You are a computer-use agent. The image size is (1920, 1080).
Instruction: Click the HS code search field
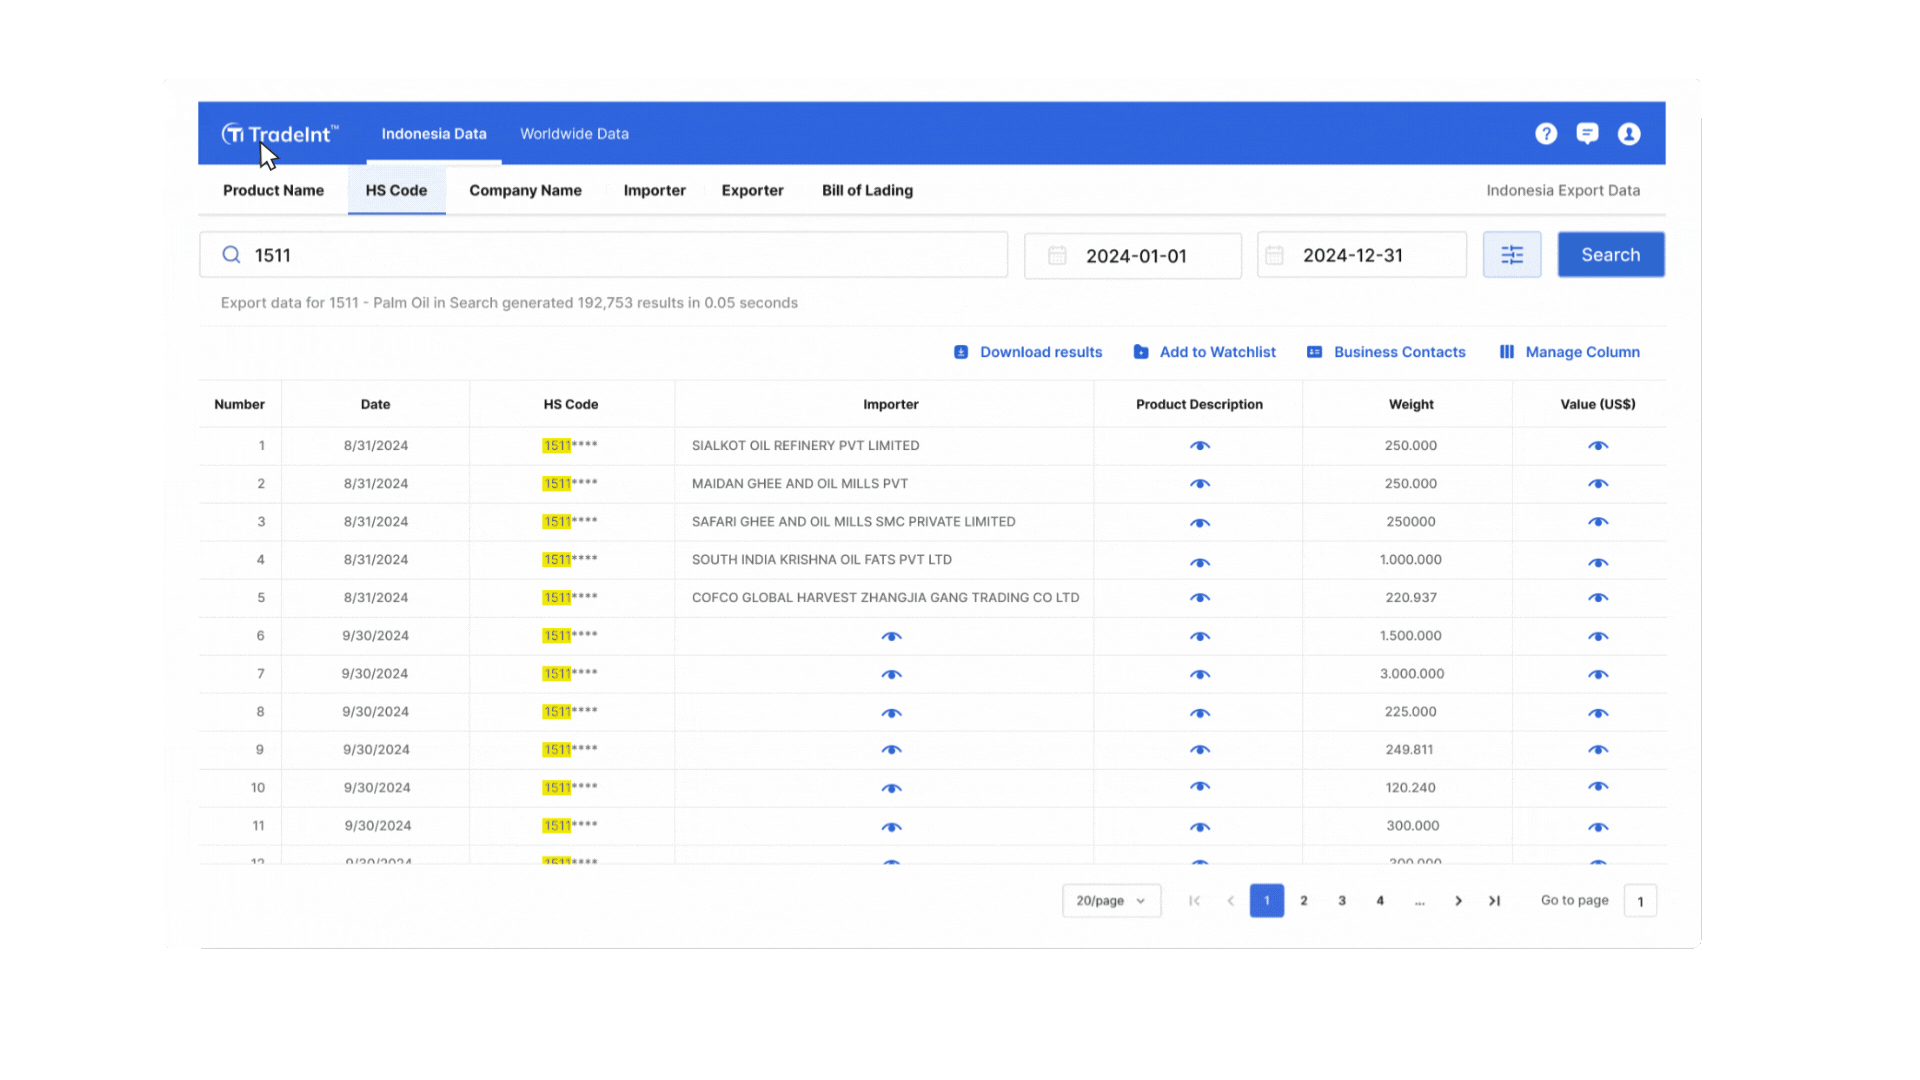click(x=603, y=255)
